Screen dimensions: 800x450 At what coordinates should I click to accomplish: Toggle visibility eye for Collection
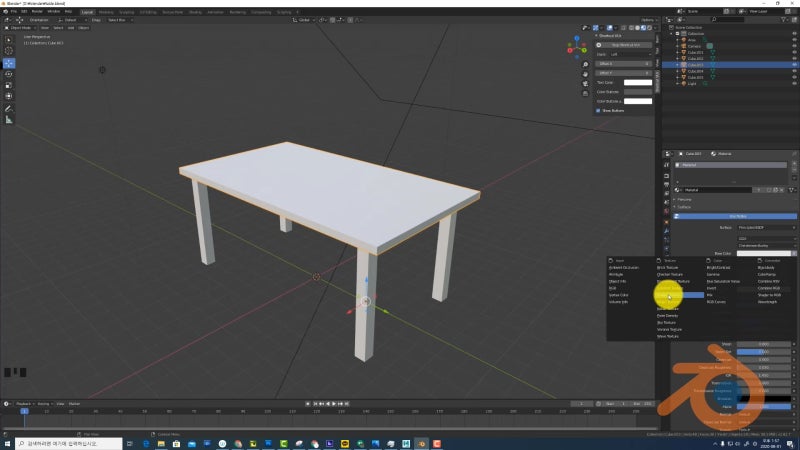pyautogui.click(x=794, y=34)
